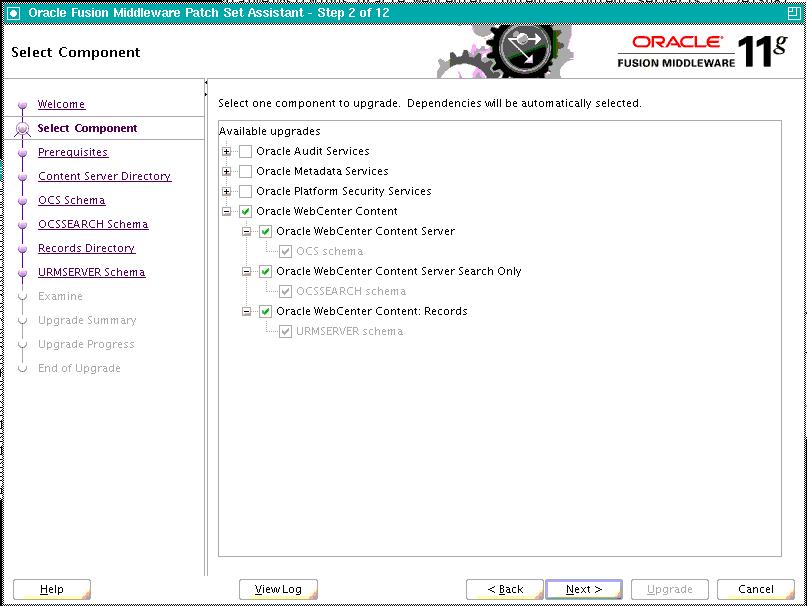Collapse Oracle WebCenter Content: Records node
The height and width of the screenshot is (606, 807).
coord(247,311)
